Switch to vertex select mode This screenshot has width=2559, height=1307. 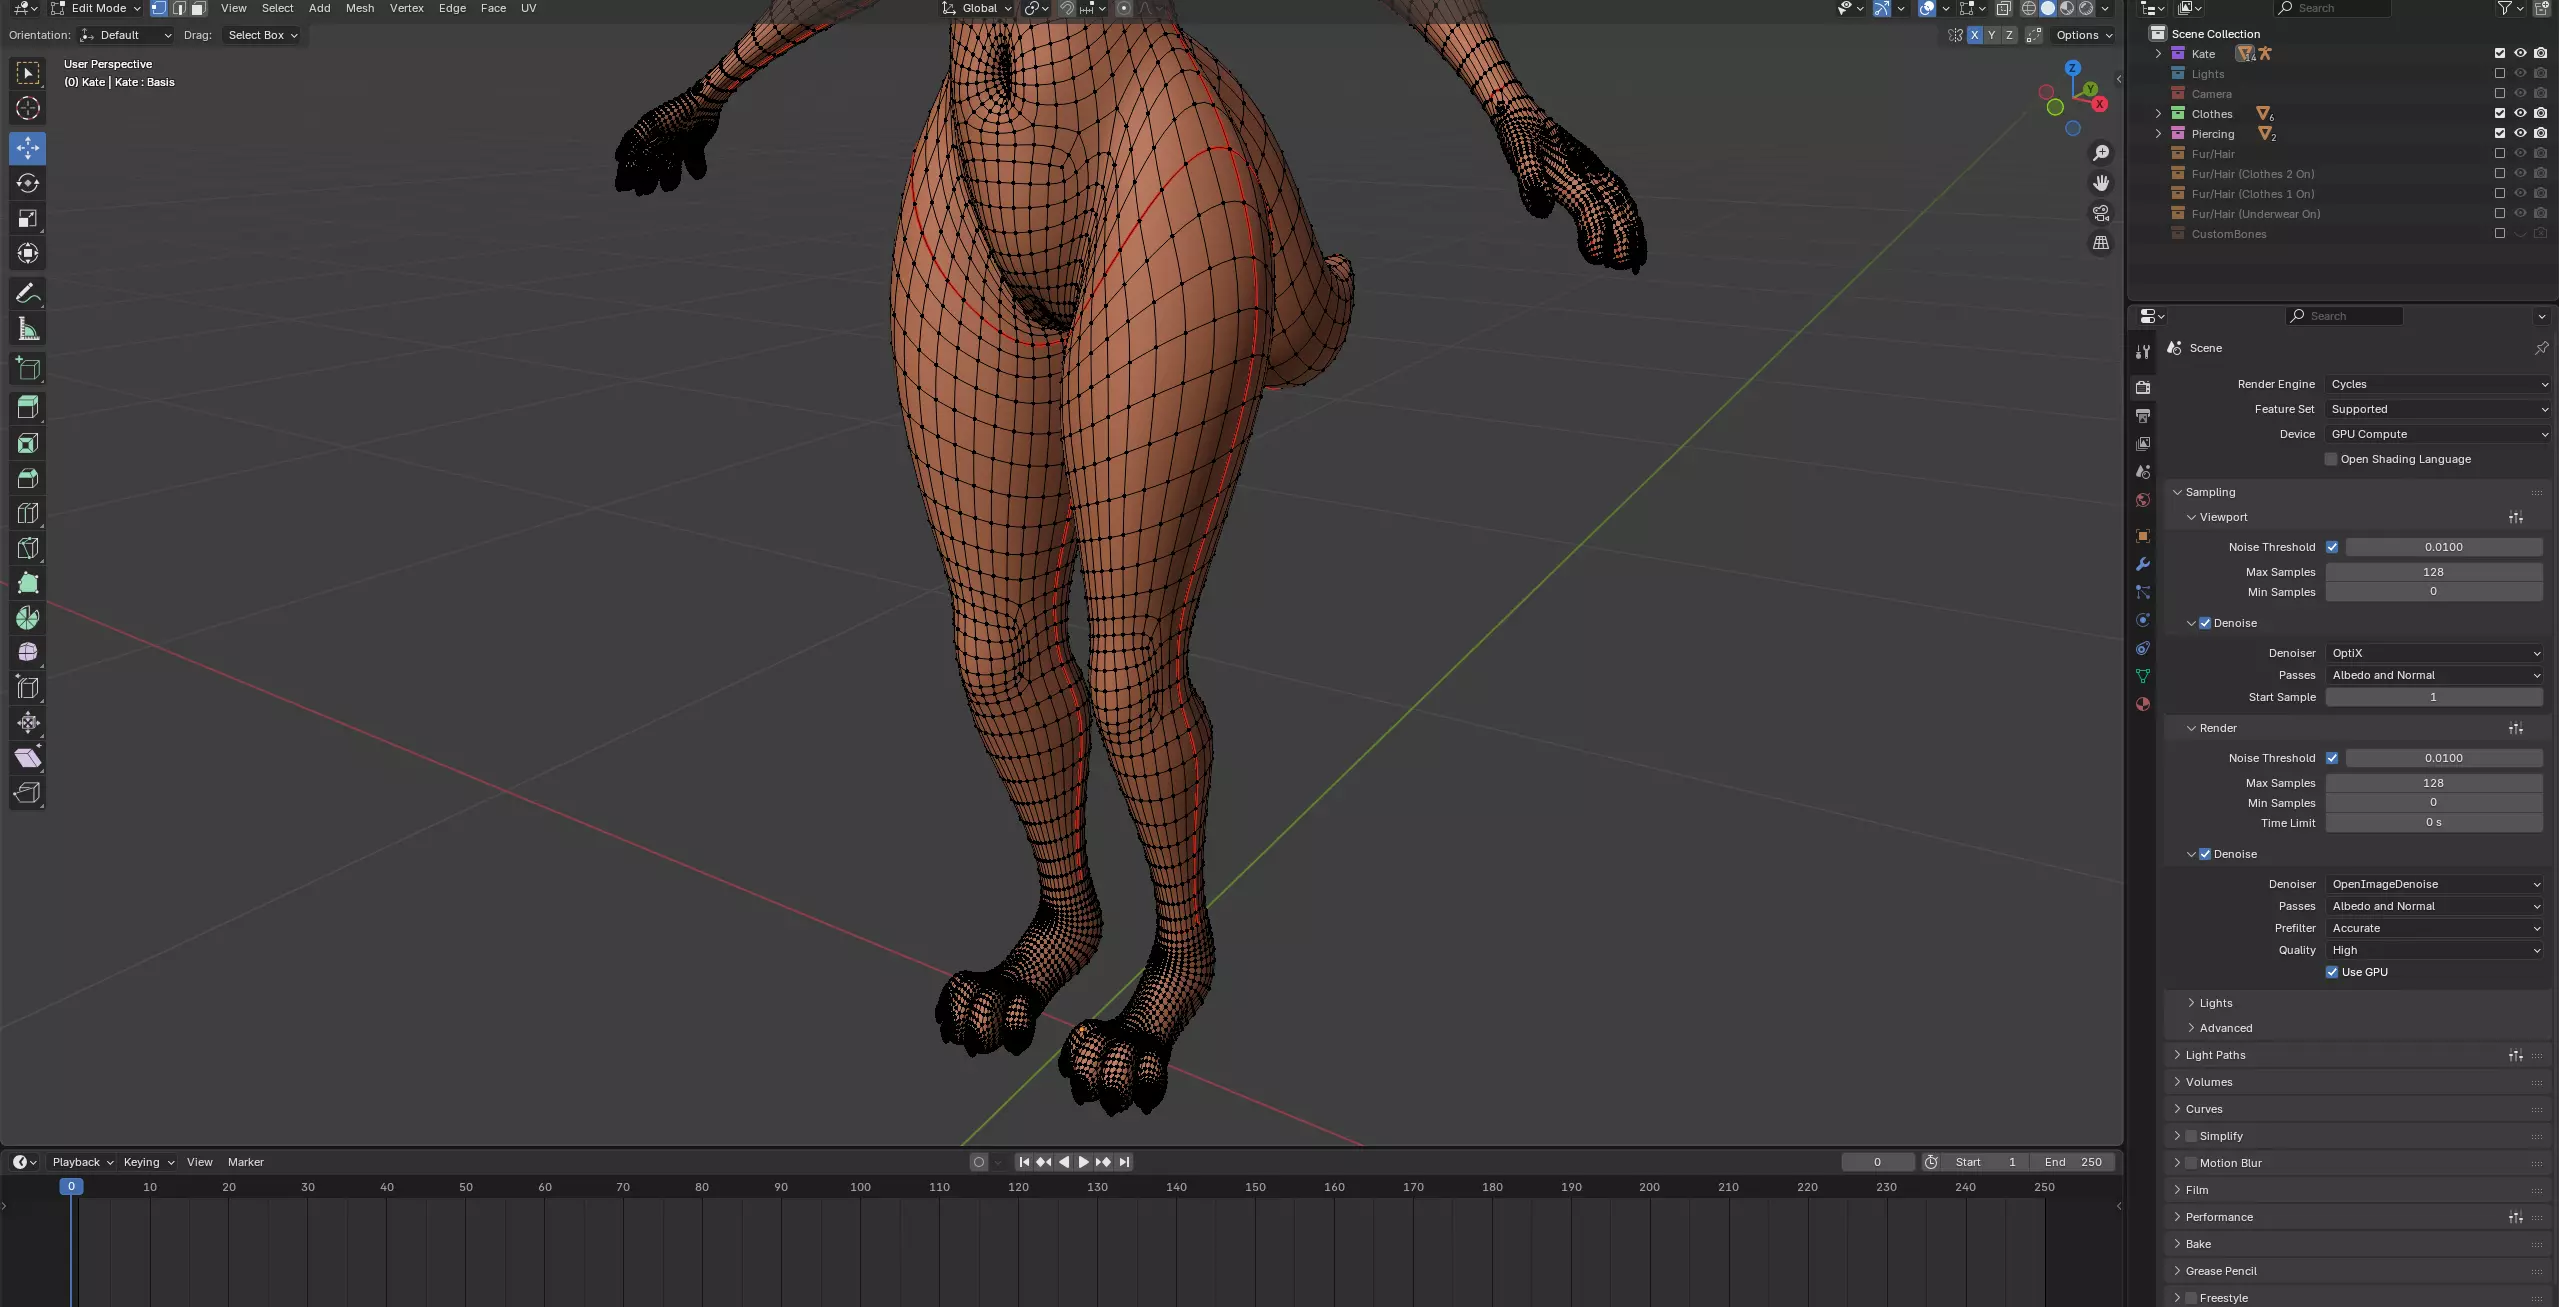pos(158,8)
